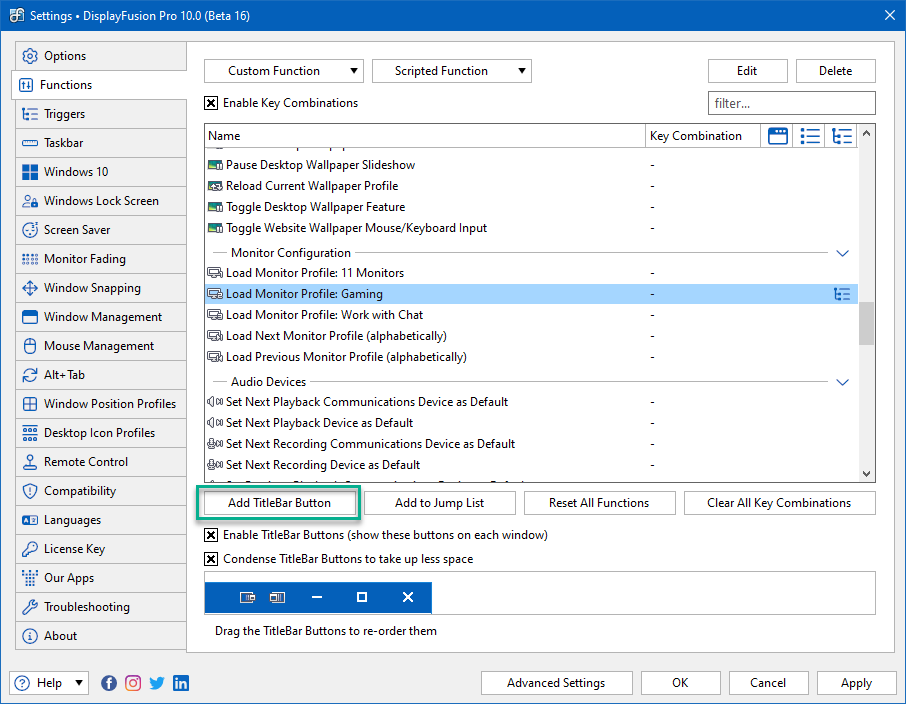Collapse the Monitor Configuration group
906x704 pixels.
[842, 253]
